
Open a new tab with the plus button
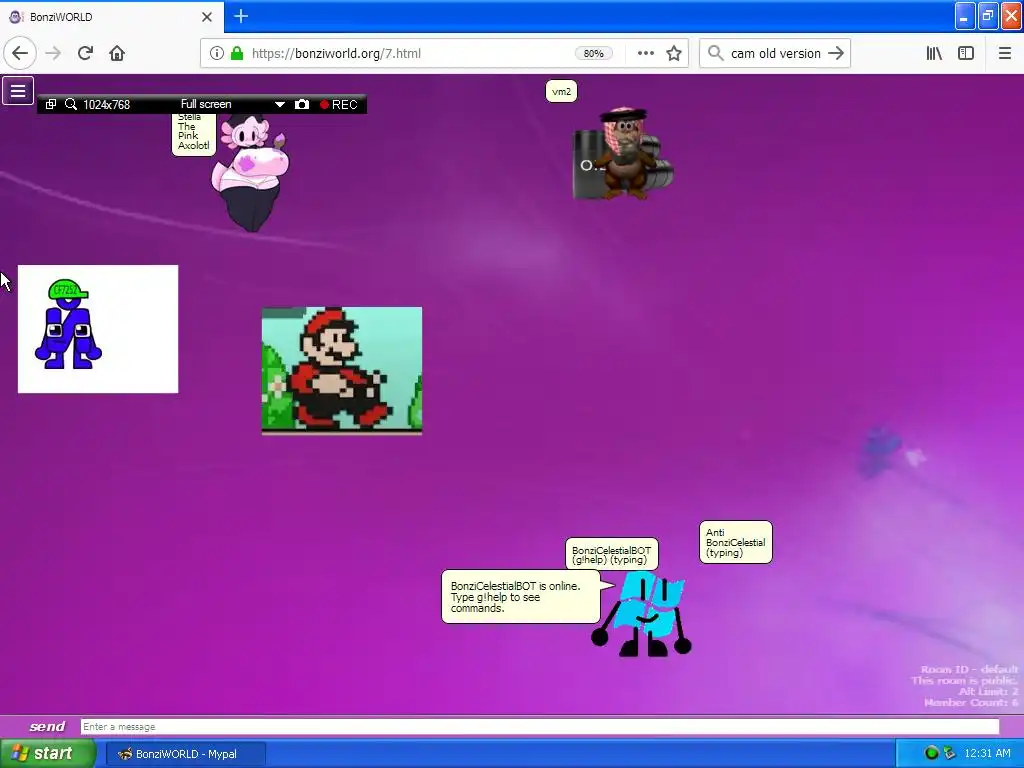pos(241,16)
